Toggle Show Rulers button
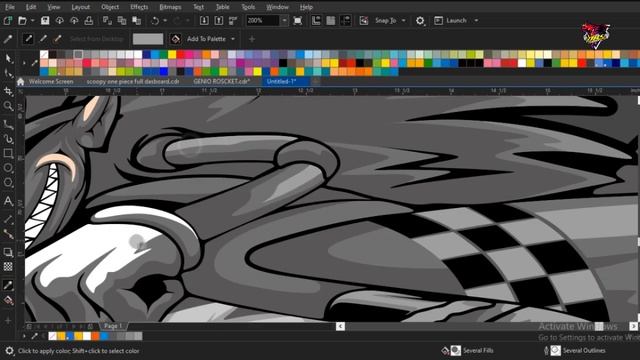Image resolution: width=640 pixels, height=360 pixels. [x=316, y=20]
